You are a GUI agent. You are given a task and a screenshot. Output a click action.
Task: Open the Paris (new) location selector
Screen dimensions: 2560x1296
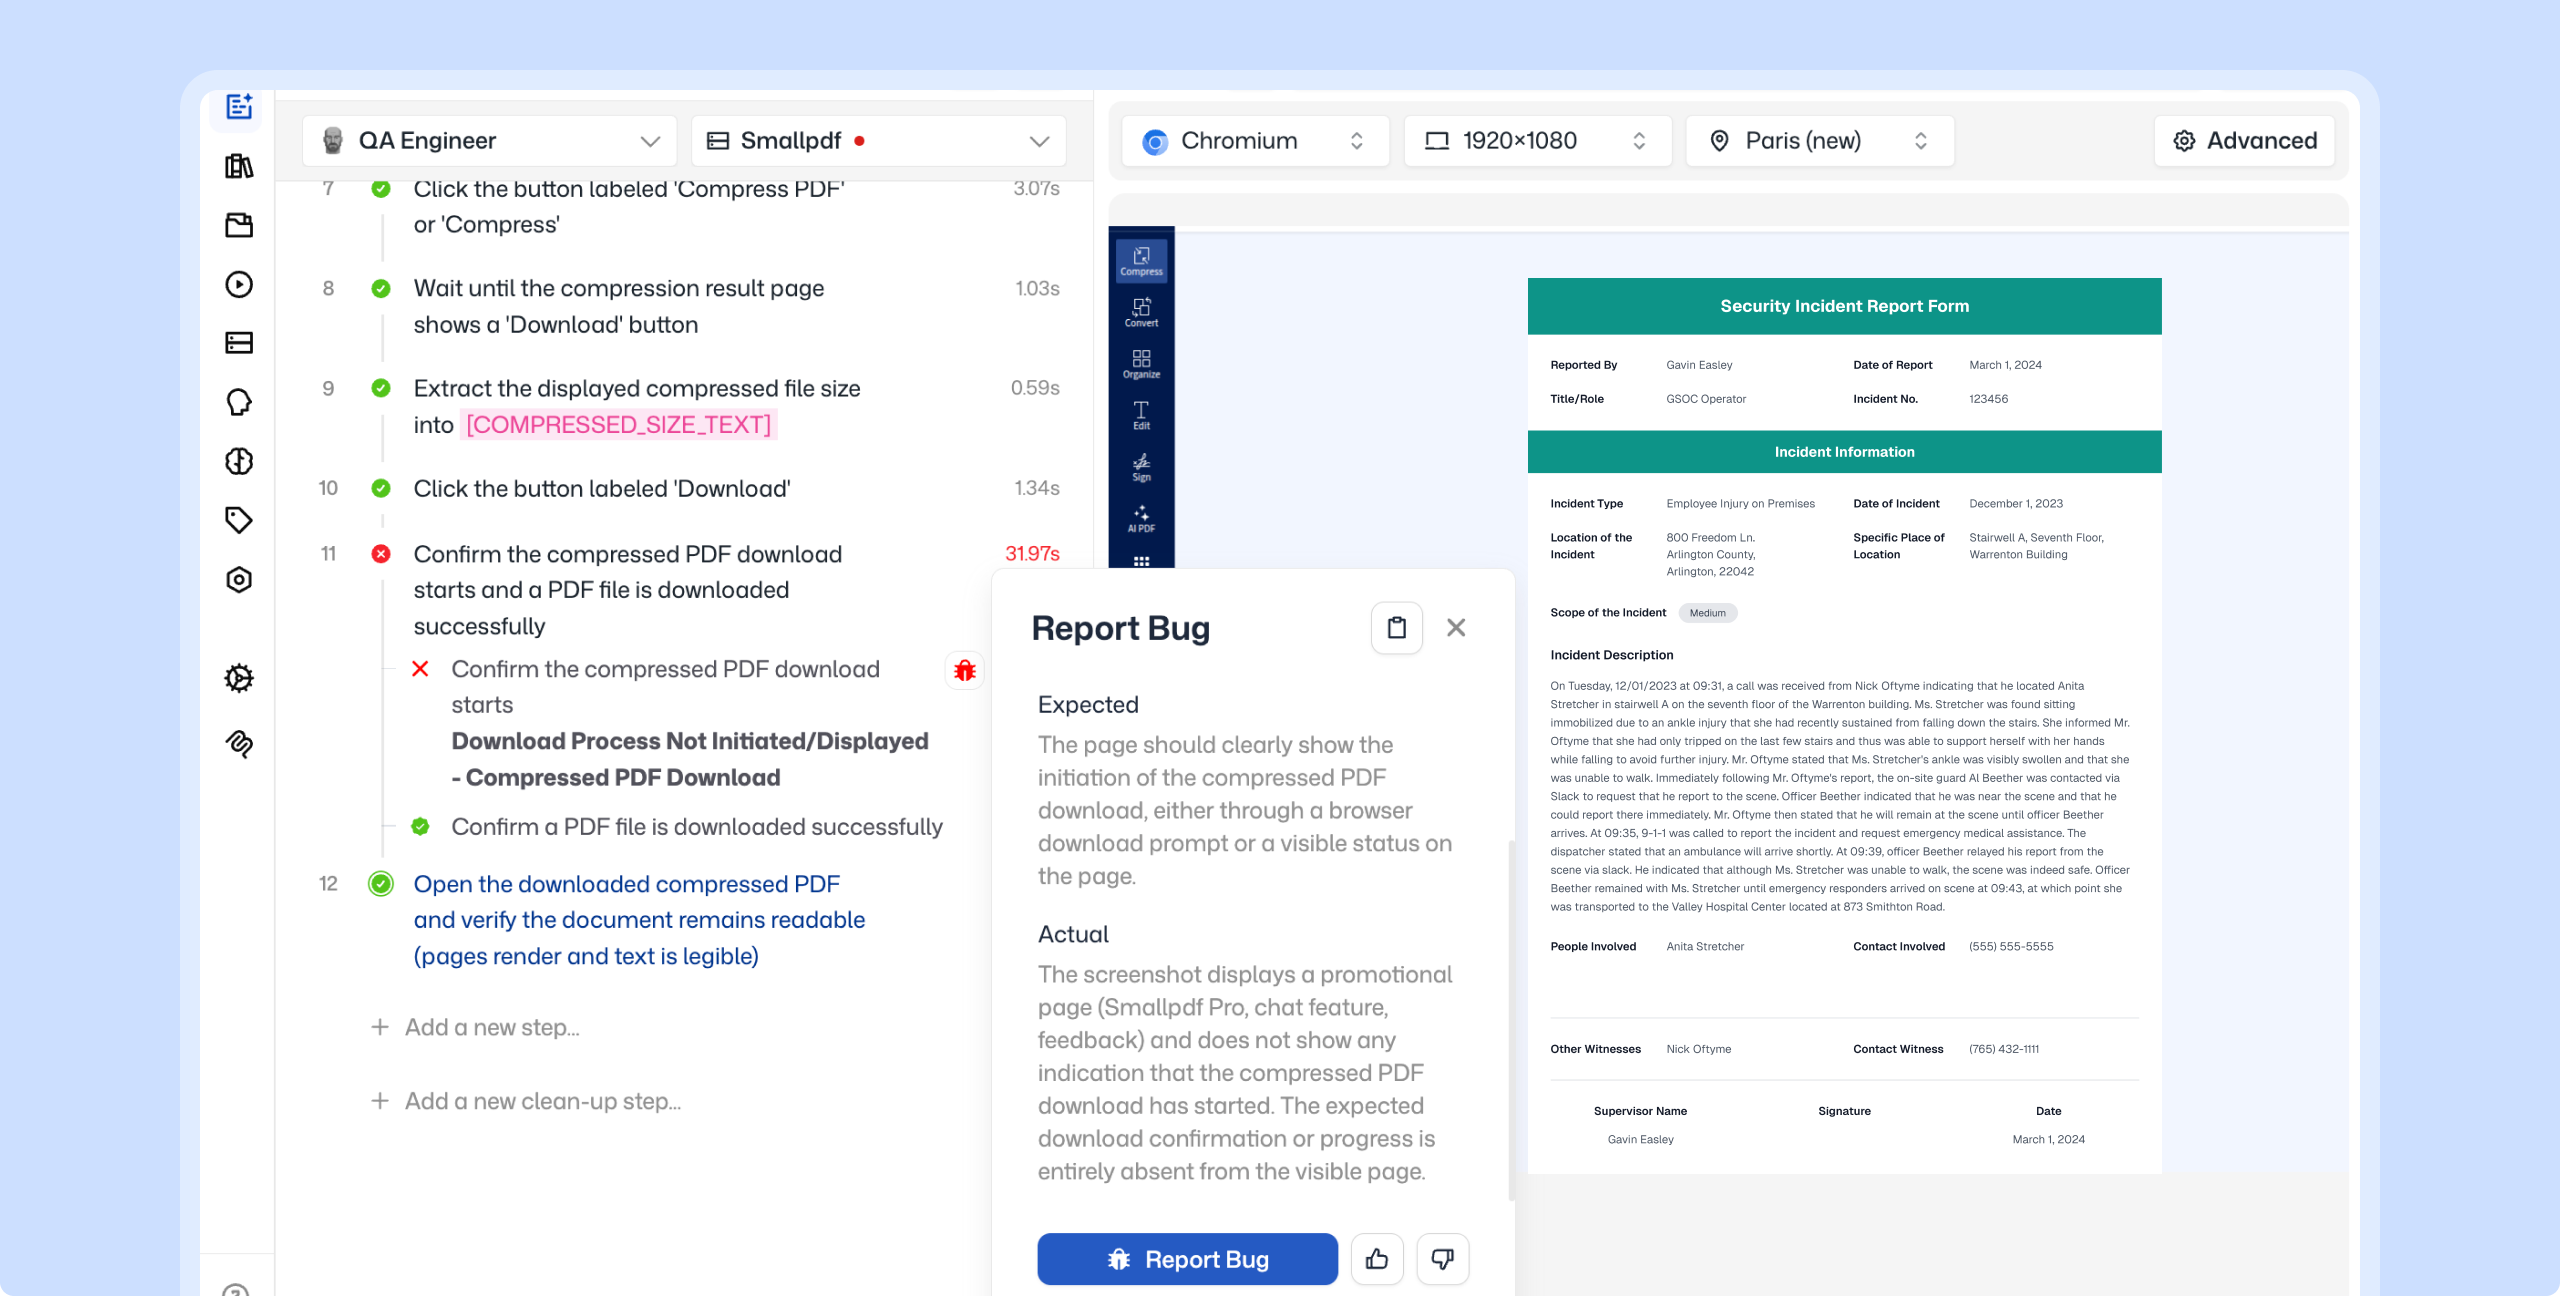pyautogui.click(x=1819, y=141)
